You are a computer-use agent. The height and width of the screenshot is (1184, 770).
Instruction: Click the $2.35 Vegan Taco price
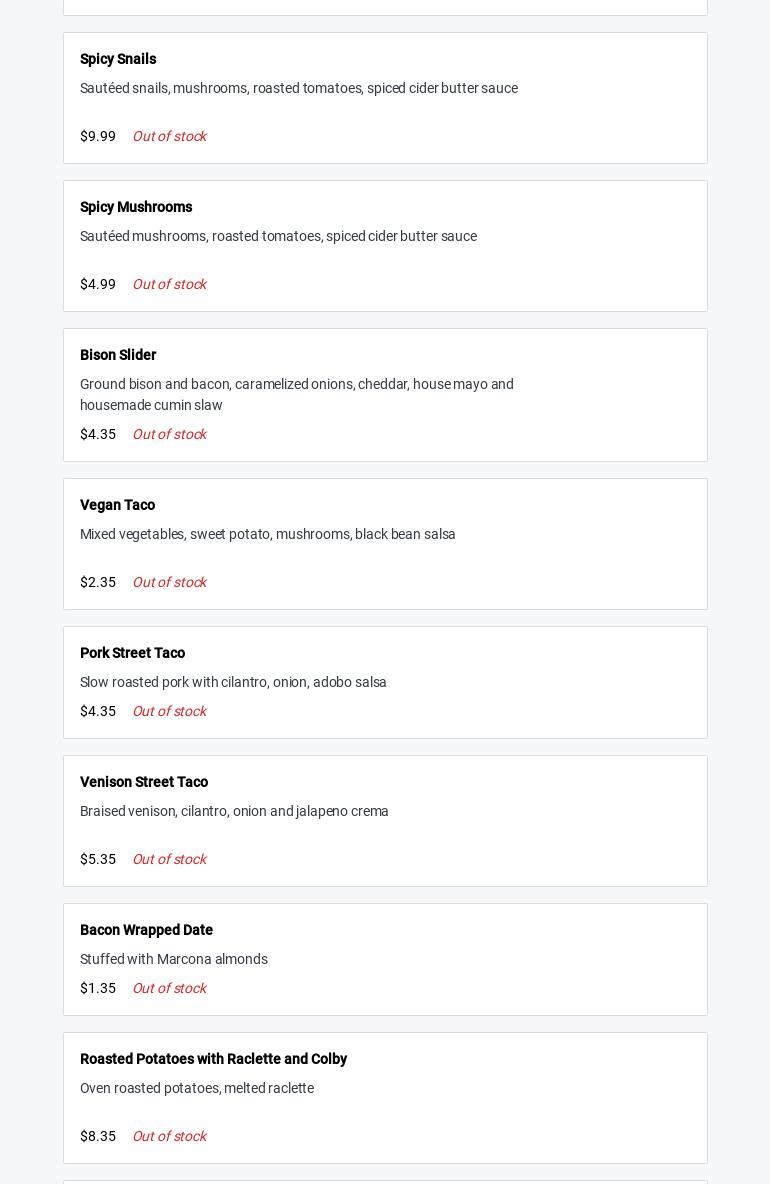(x=98, y=582)
